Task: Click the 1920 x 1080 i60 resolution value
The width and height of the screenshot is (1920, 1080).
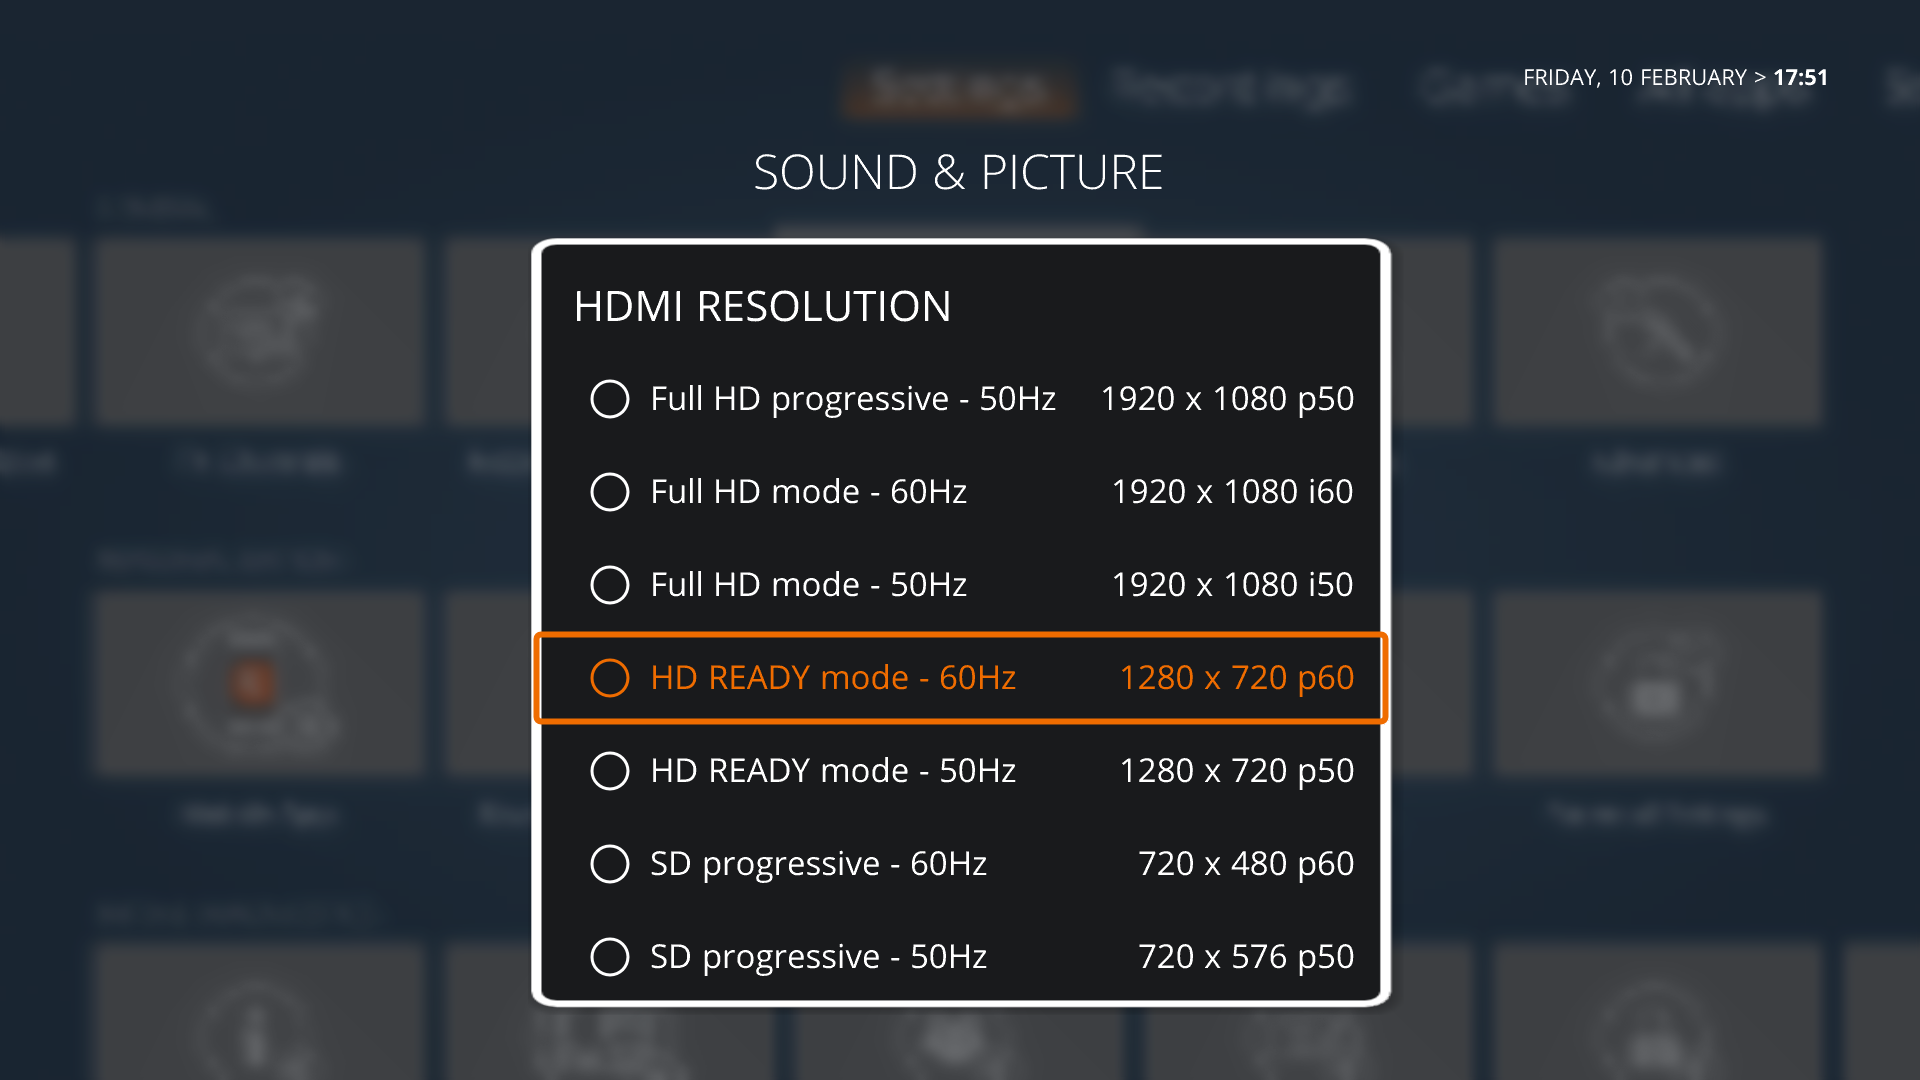Action: click(1232, 492)
